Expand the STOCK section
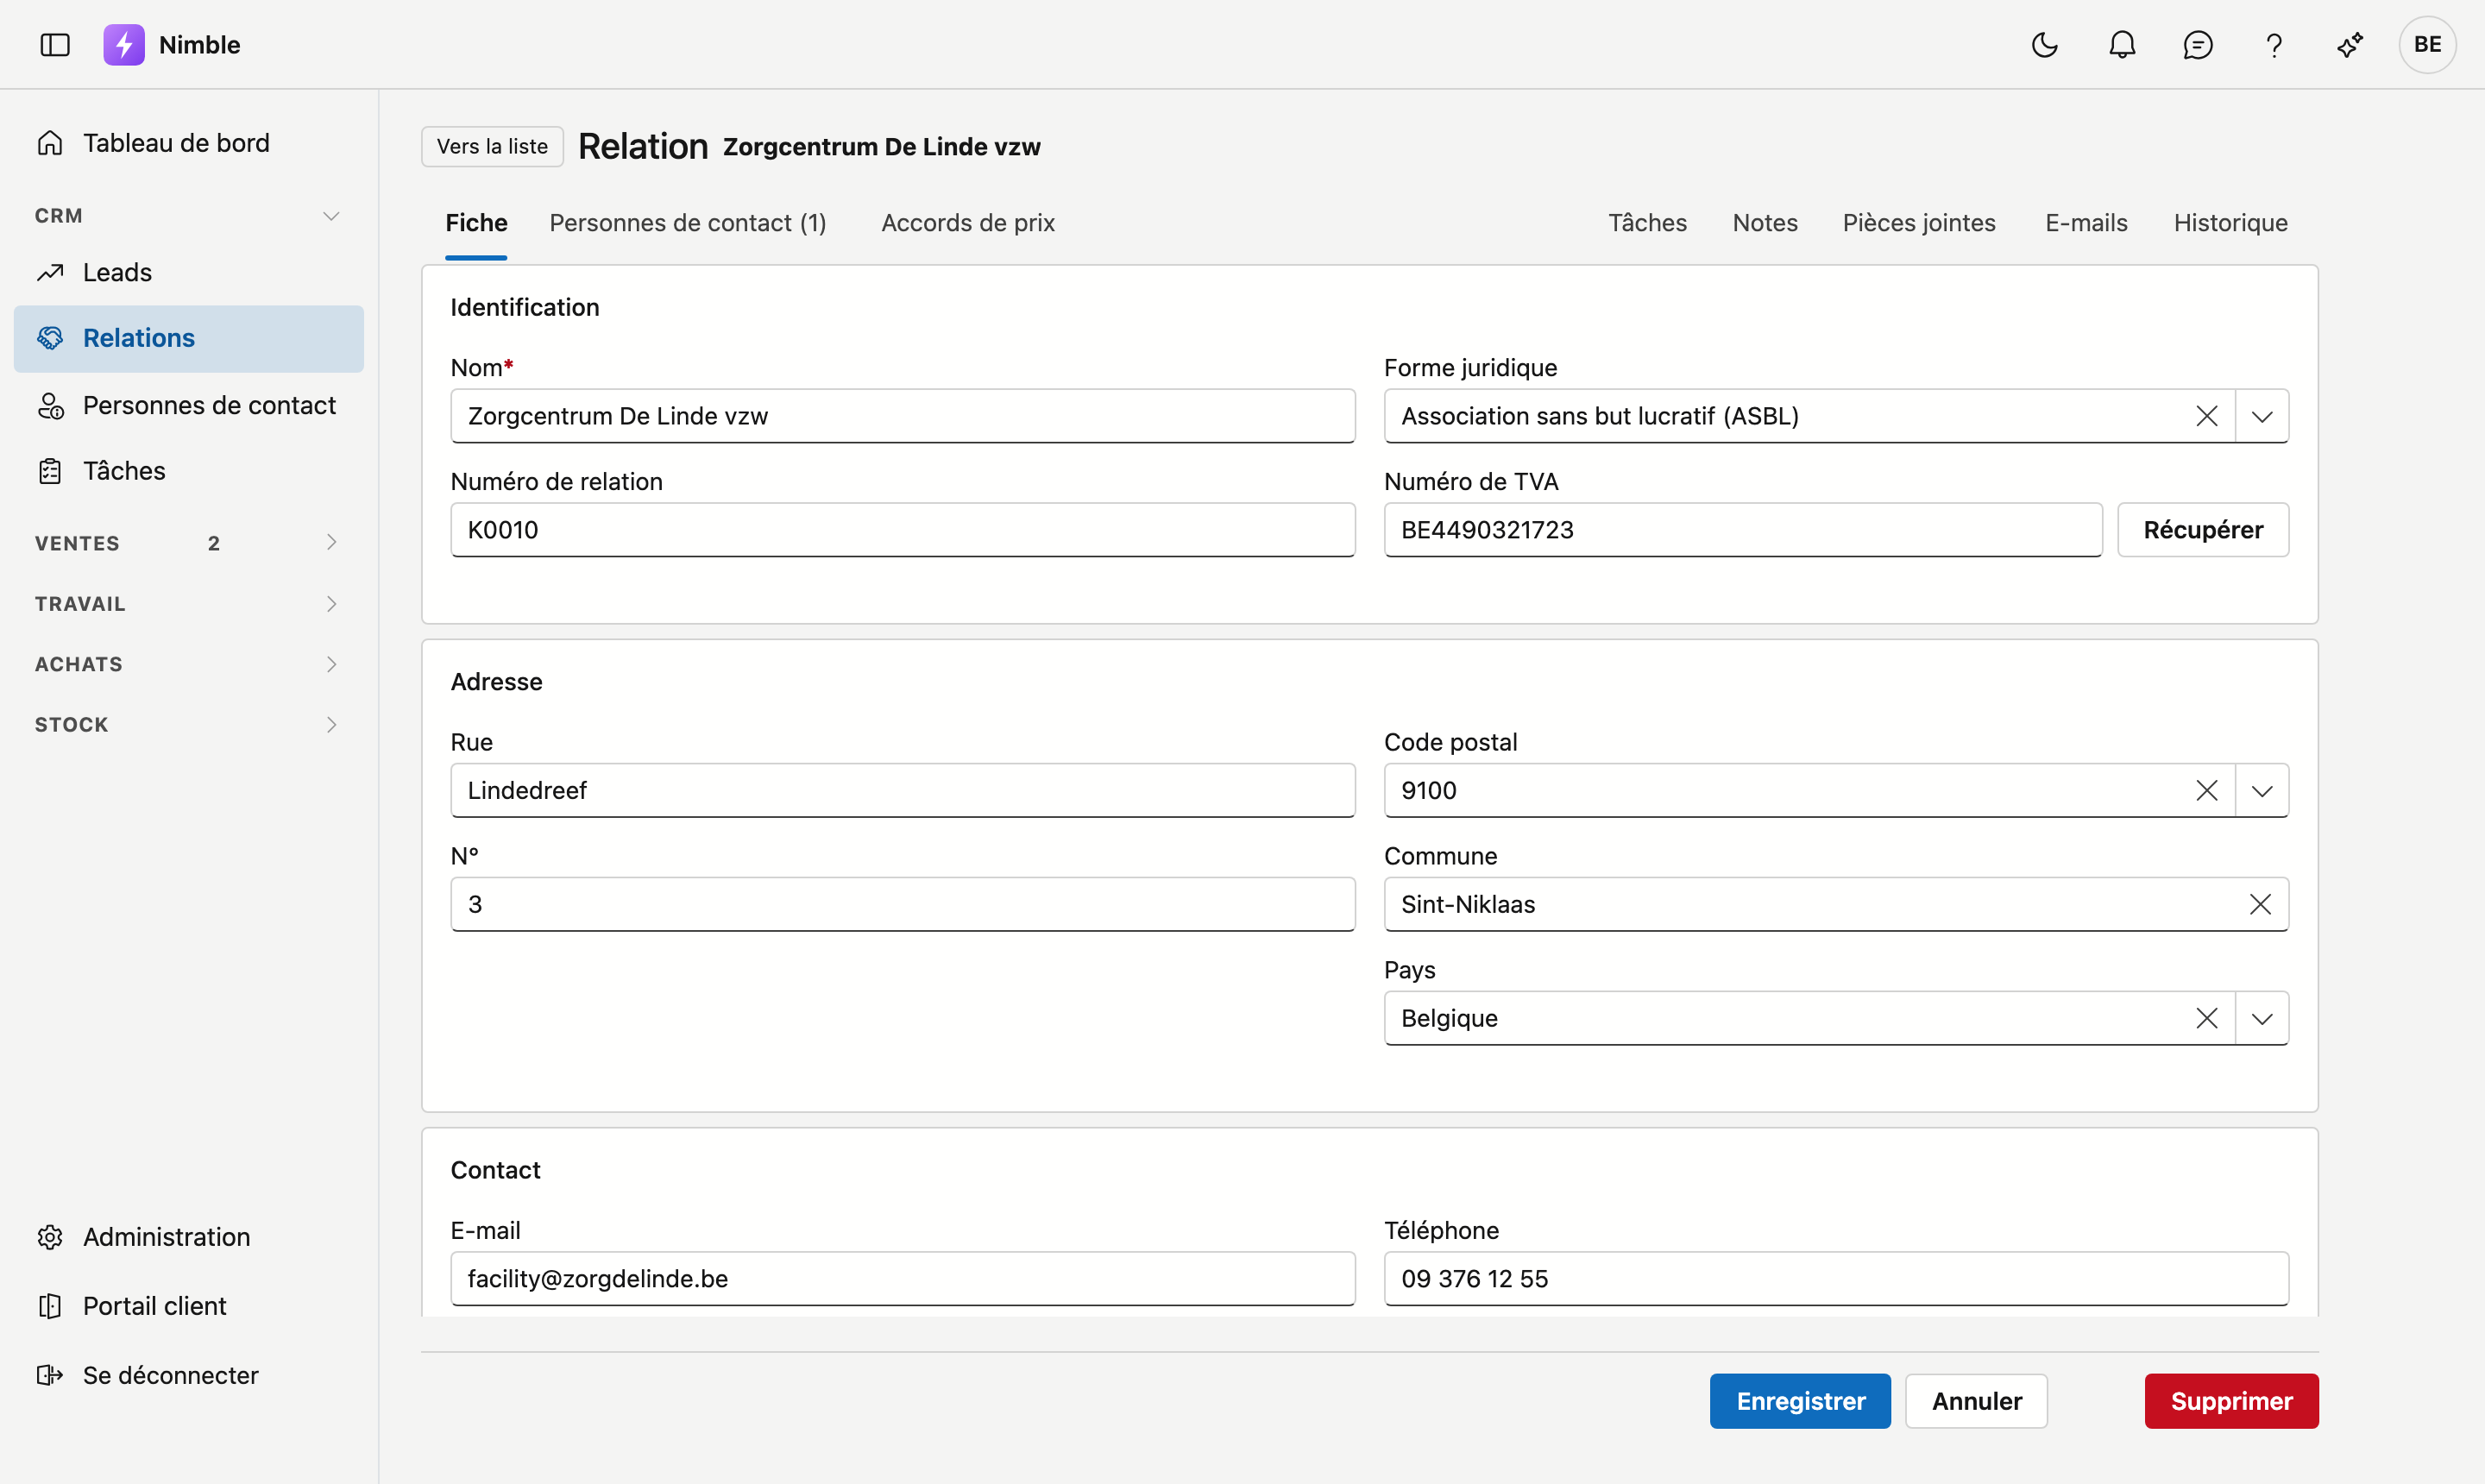The height and width of the screenshot is (1484, 2485). click(x=331, y=724)
